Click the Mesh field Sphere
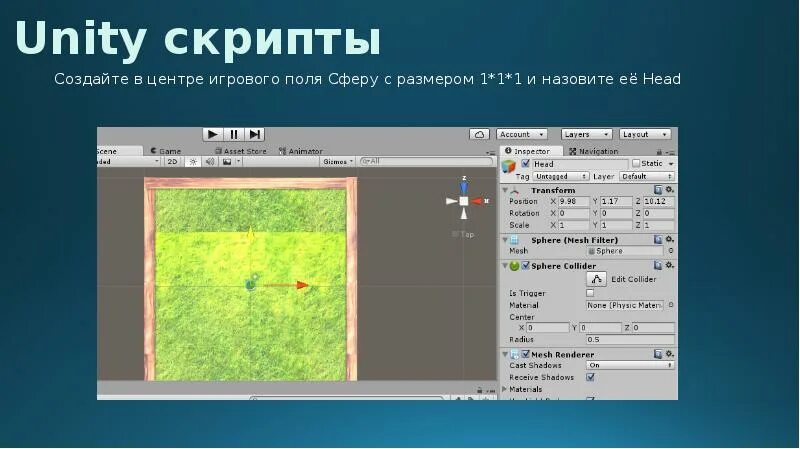 point(625,251)
